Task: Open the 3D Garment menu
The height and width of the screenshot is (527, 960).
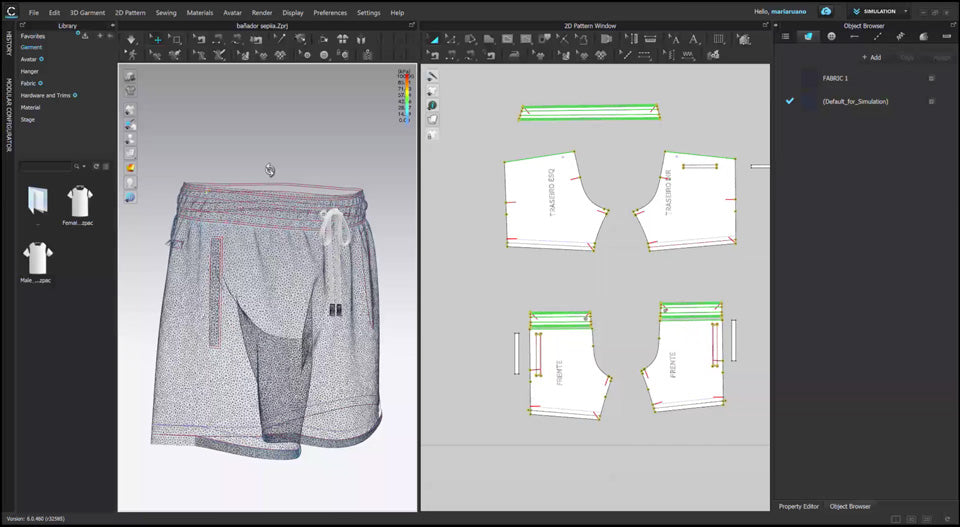Action: (87, 13)
